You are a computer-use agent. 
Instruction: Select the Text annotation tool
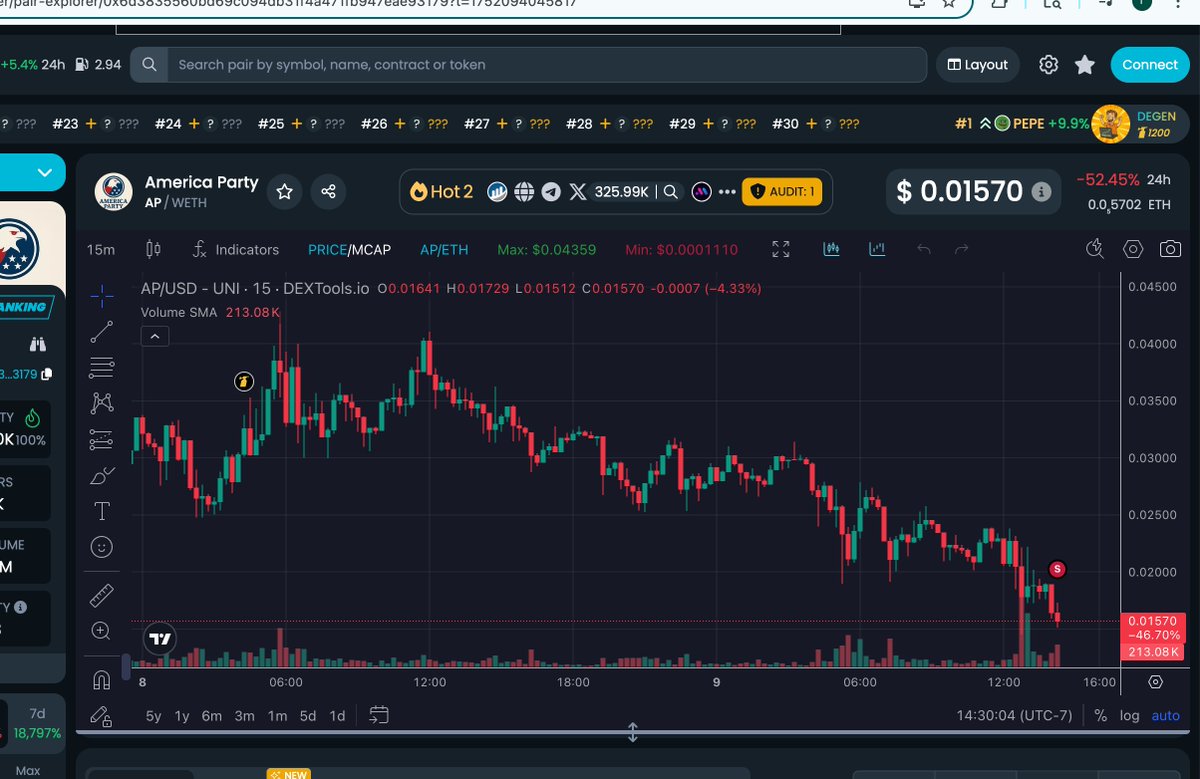pyautogui.click(x=102, y=511)
